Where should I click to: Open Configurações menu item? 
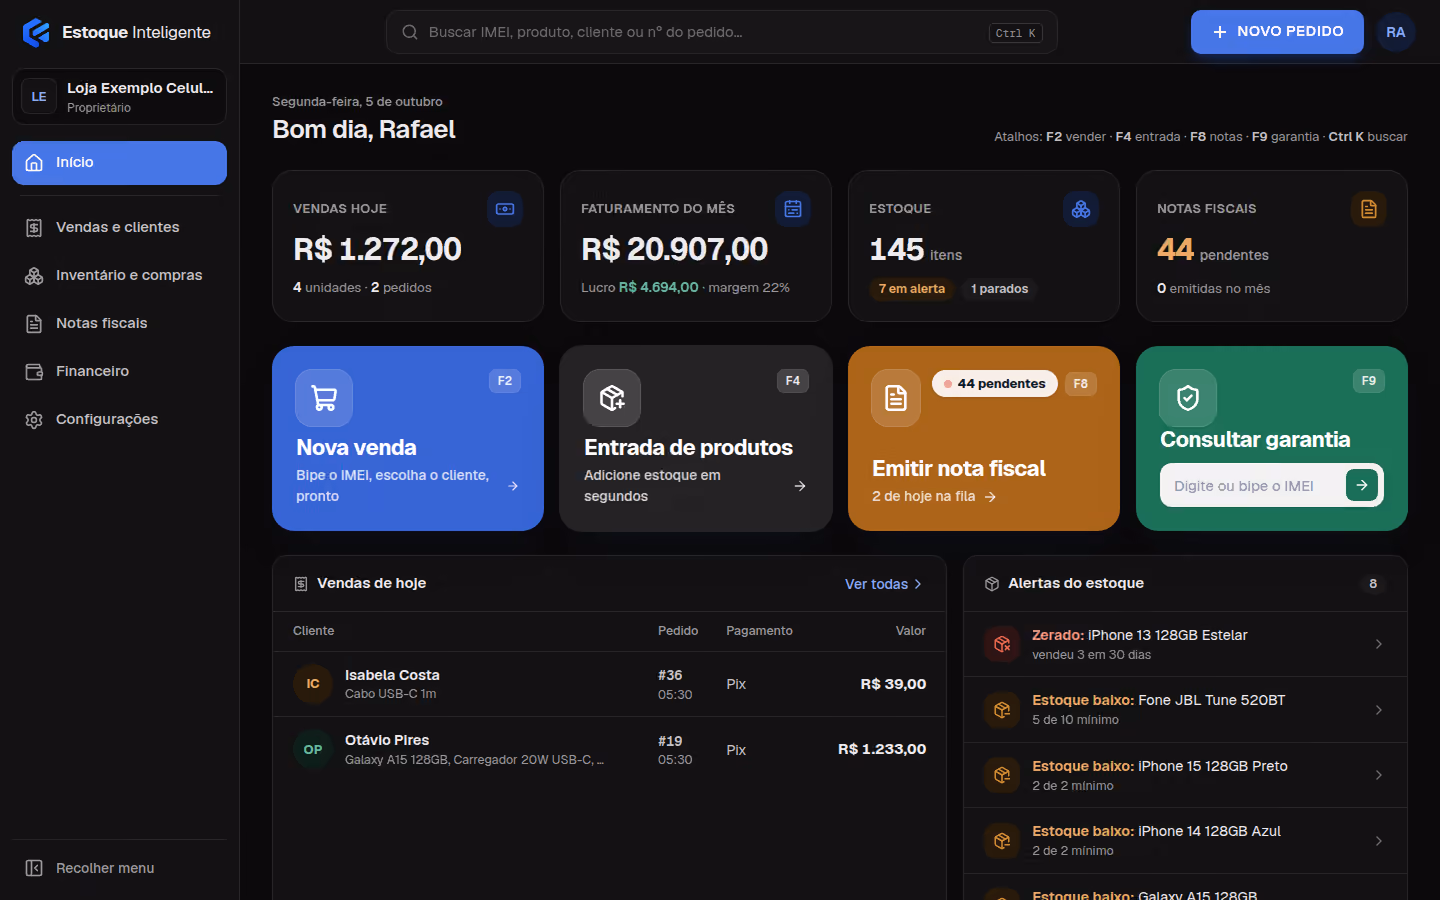(119, 419)
